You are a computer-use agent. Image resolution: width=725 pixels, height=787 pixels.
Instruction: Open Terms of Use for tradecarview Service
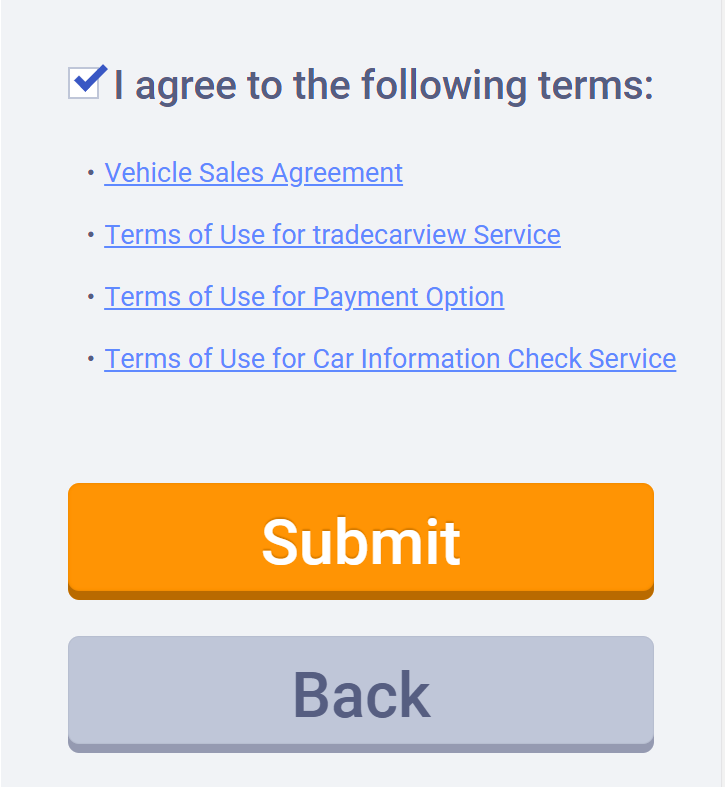pyautogui.click(x=332, y=235)
